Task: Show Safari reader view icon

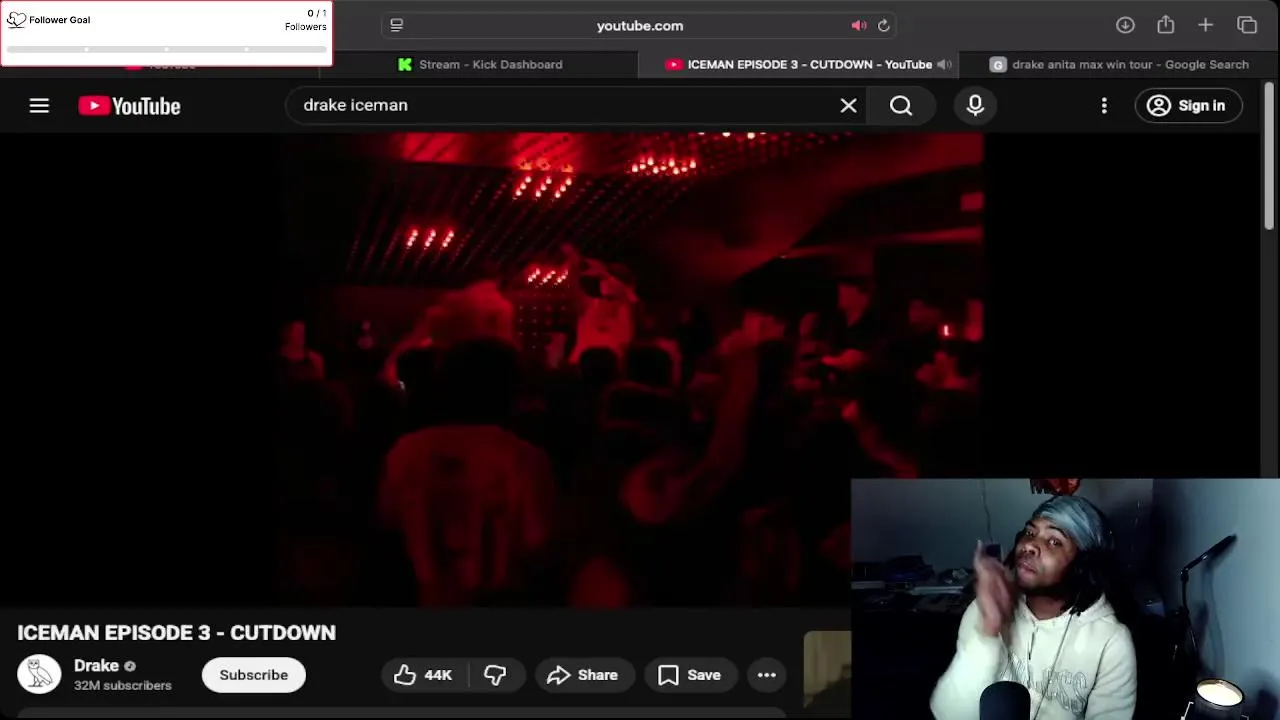Action: pyautogui.click(x=396, y=25)
